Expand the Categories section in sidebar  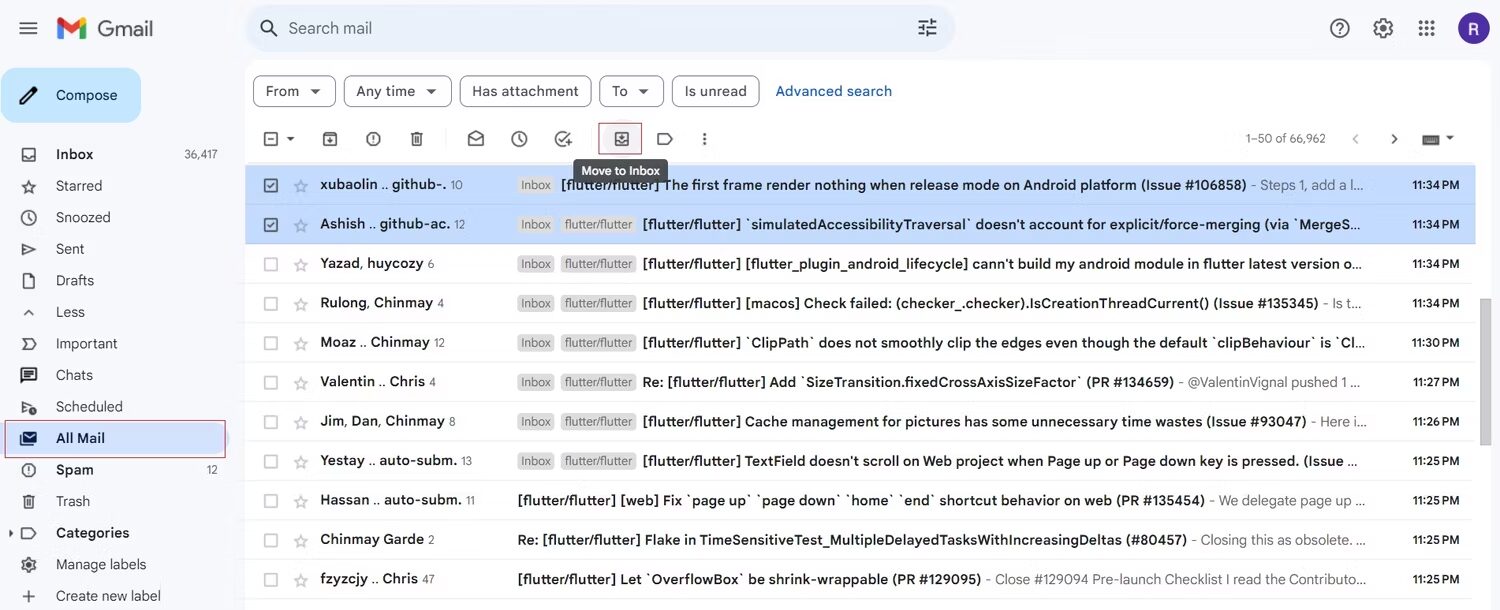(x=11, y=533)
